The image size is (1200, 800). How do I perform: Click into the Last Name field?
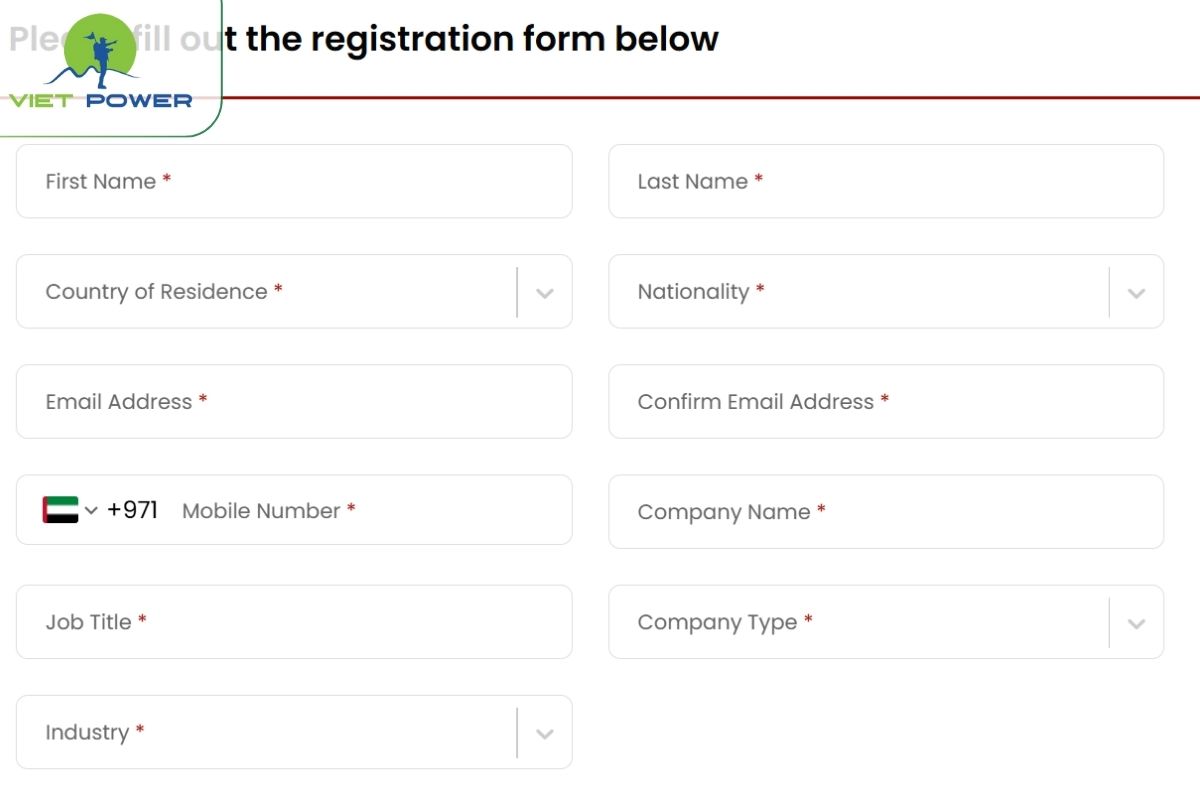coord(886,181)
